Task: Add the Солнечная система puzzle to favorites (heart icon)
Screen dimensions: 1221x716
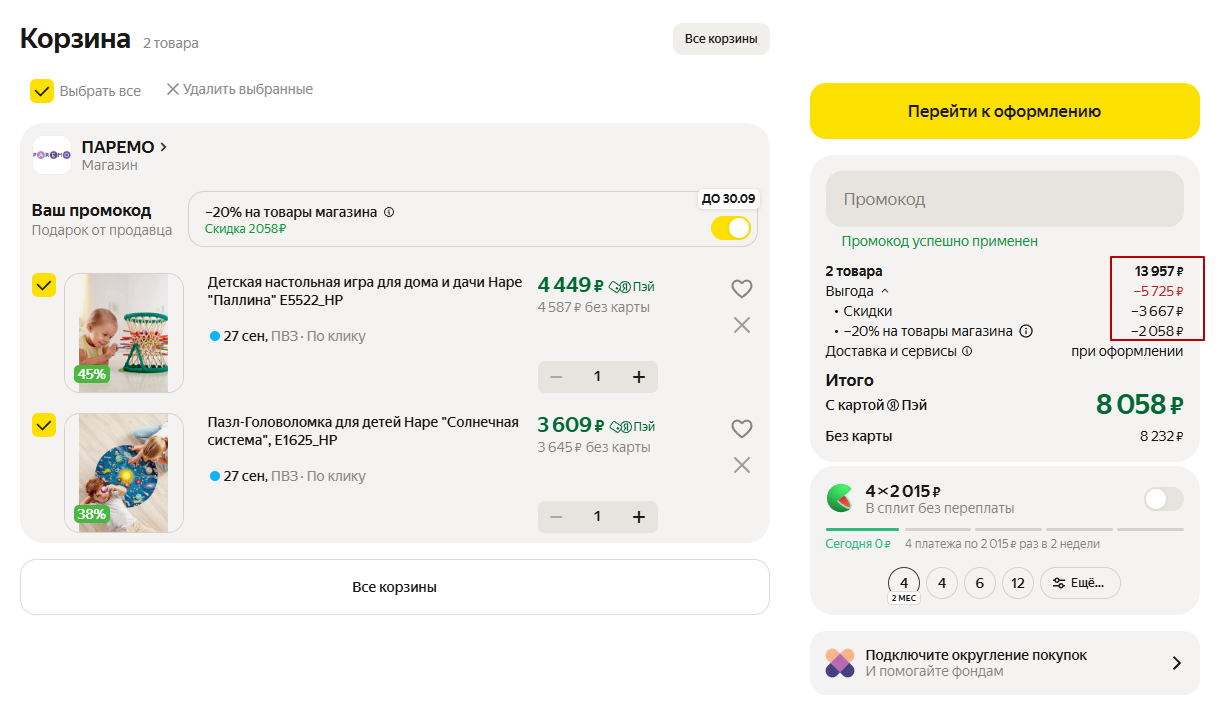Action: [x=741, y=429]
